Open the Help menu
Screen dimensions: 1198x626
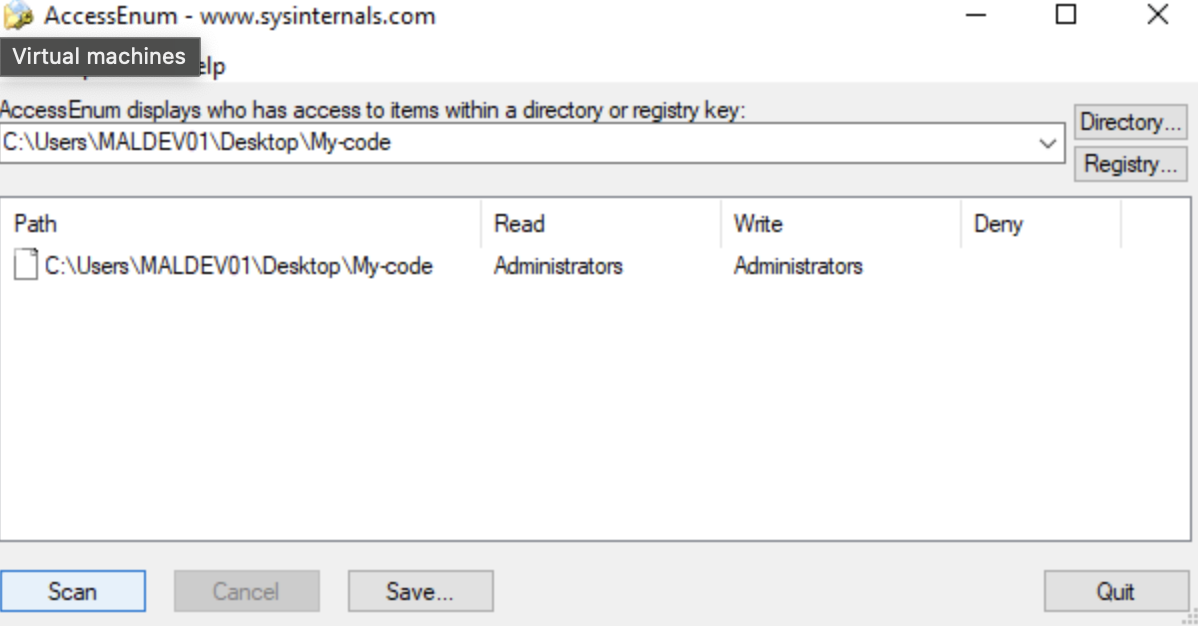[212, 67]
